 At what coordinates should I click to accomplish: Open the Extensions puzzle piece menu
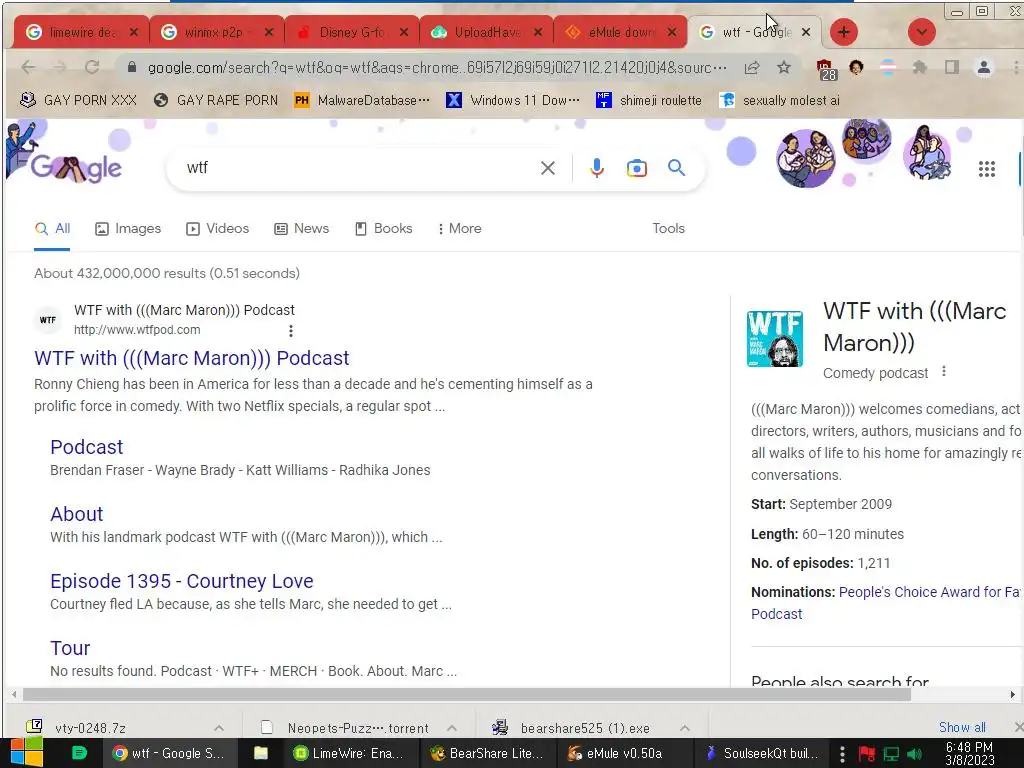click(920, 67)
